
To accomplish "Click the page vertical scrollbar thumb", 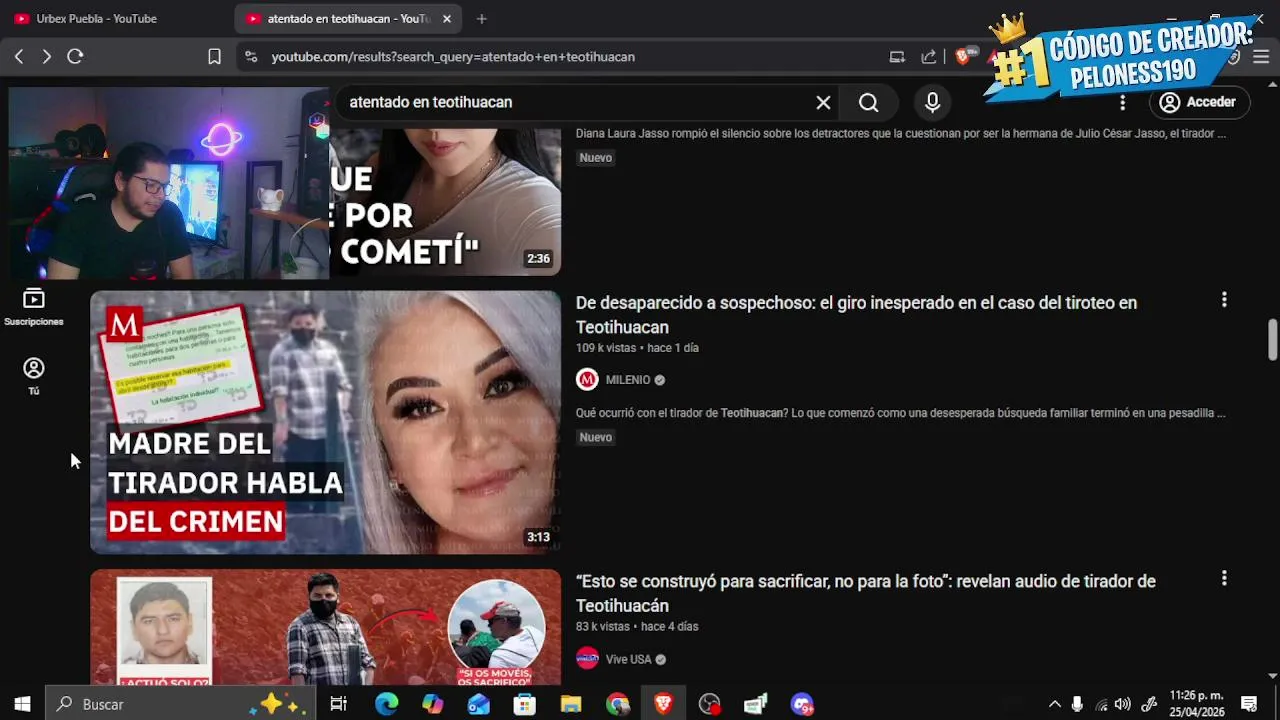I will tap(1272, 340).
